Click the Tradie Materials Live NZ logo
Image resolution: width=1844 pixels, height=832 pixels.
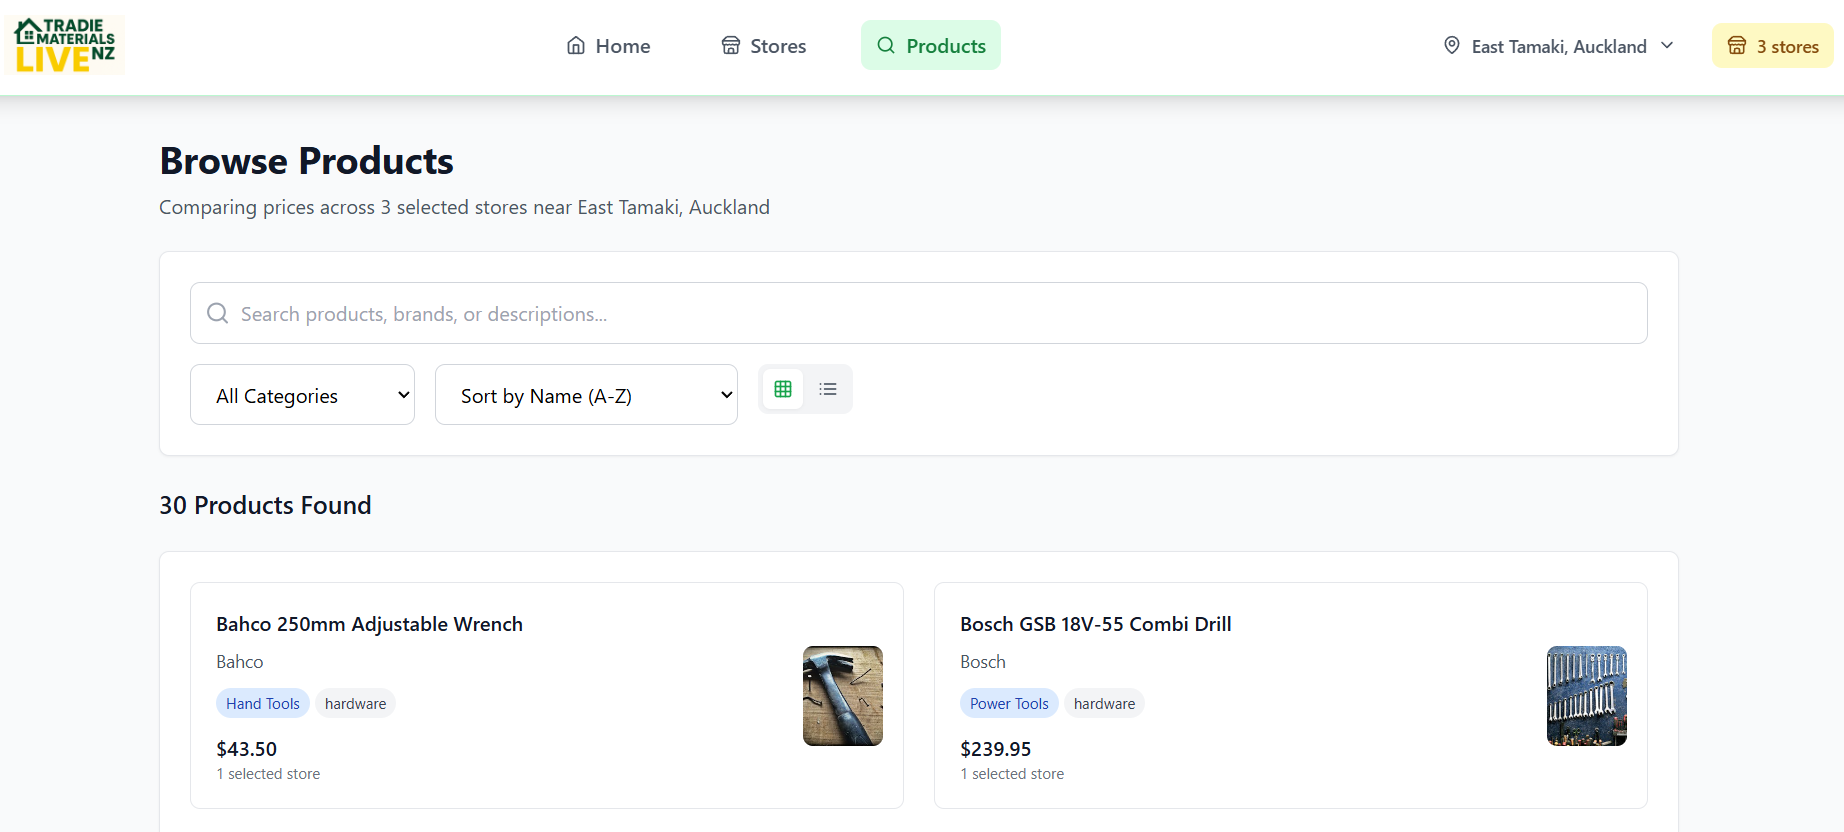point(65,46)
